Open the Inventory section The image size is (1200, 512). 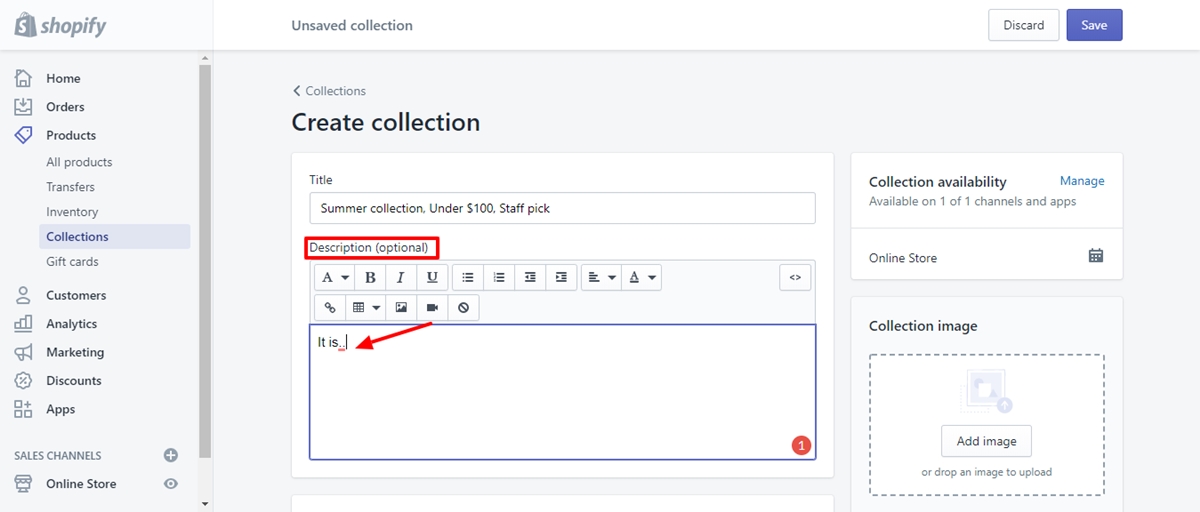point(72,212)
